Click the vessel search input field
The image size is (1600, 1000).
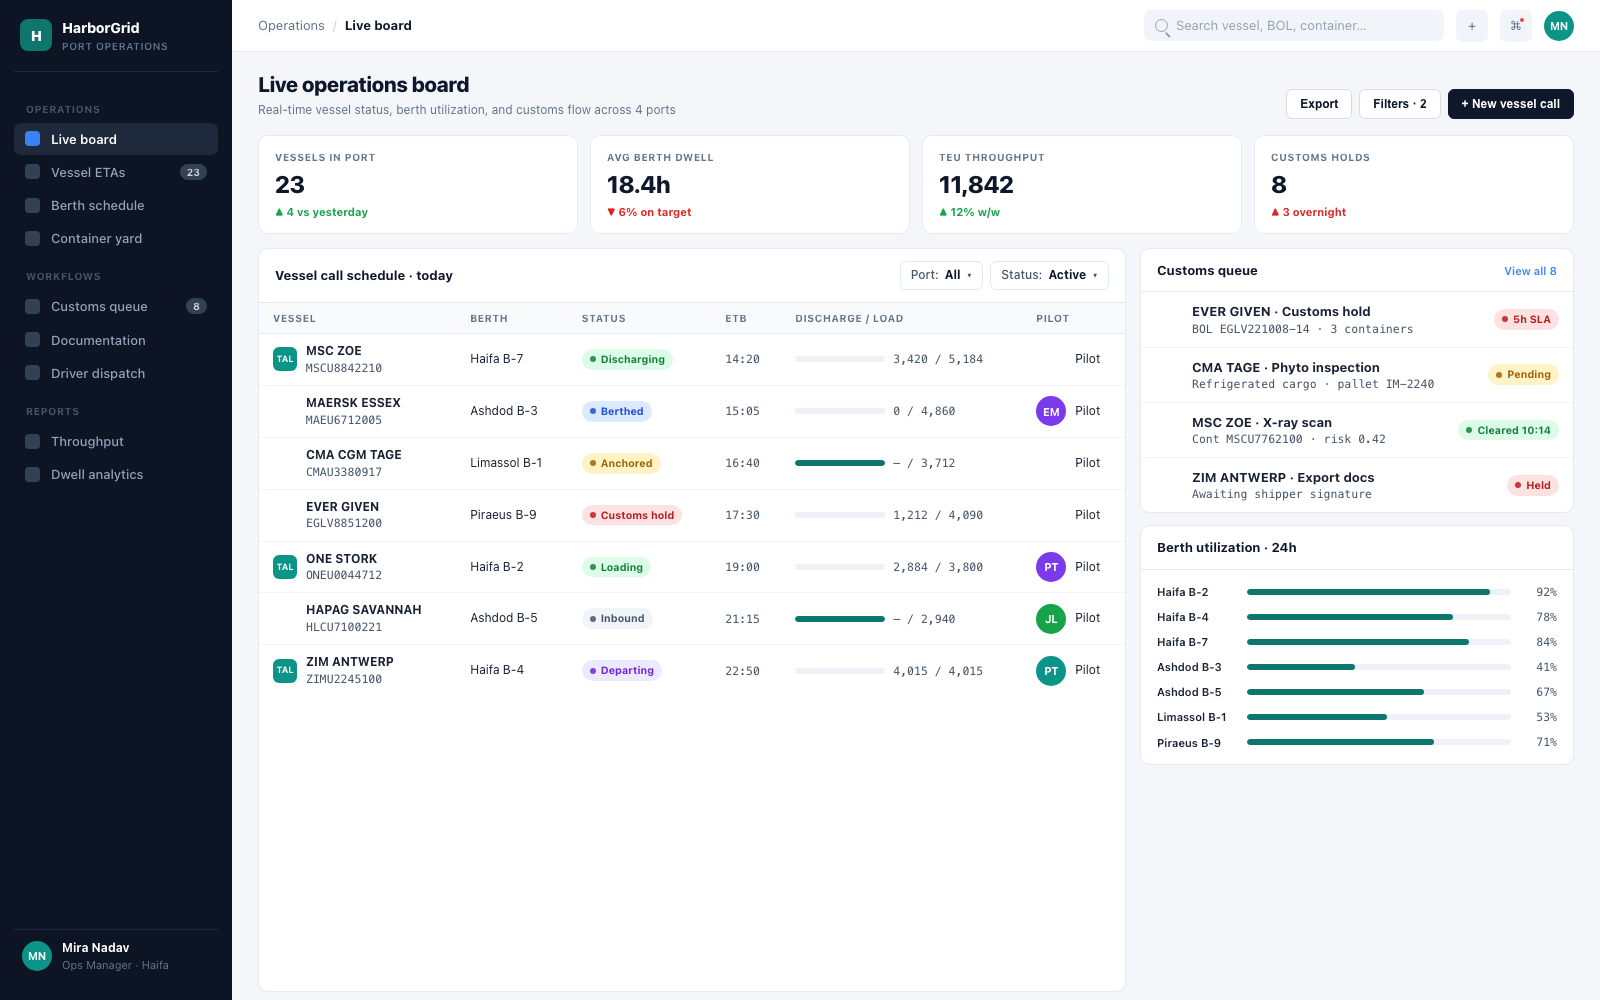click(1294, 26)
